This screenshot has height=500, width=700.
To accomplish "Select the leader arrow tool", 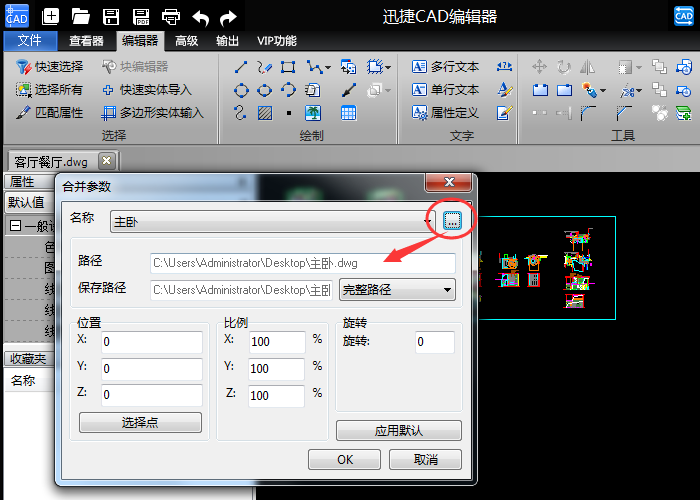I will (349, 90).
